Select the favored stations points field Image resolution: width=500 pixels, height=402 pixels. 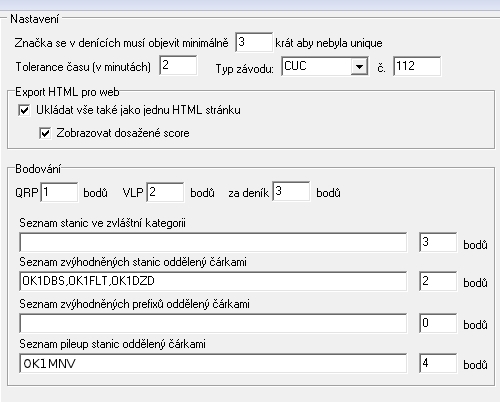tap(438, 281)
